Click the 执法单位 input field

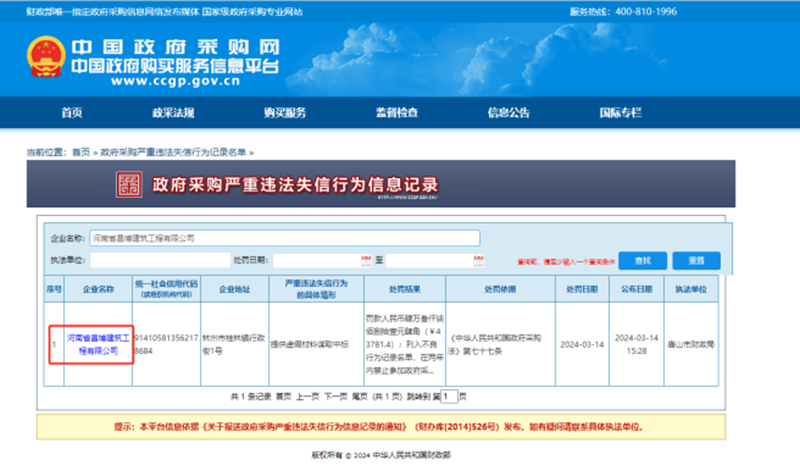160,260
